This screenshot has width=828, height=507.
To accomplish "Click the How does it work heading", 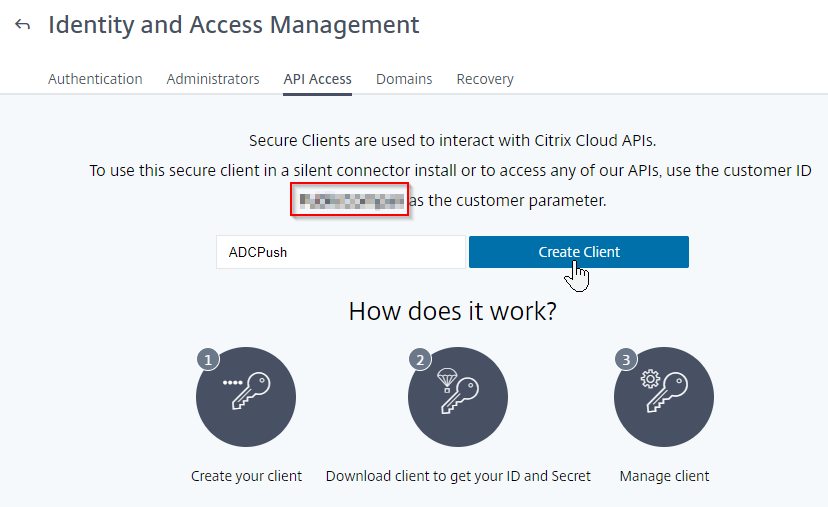I will 453,311.
